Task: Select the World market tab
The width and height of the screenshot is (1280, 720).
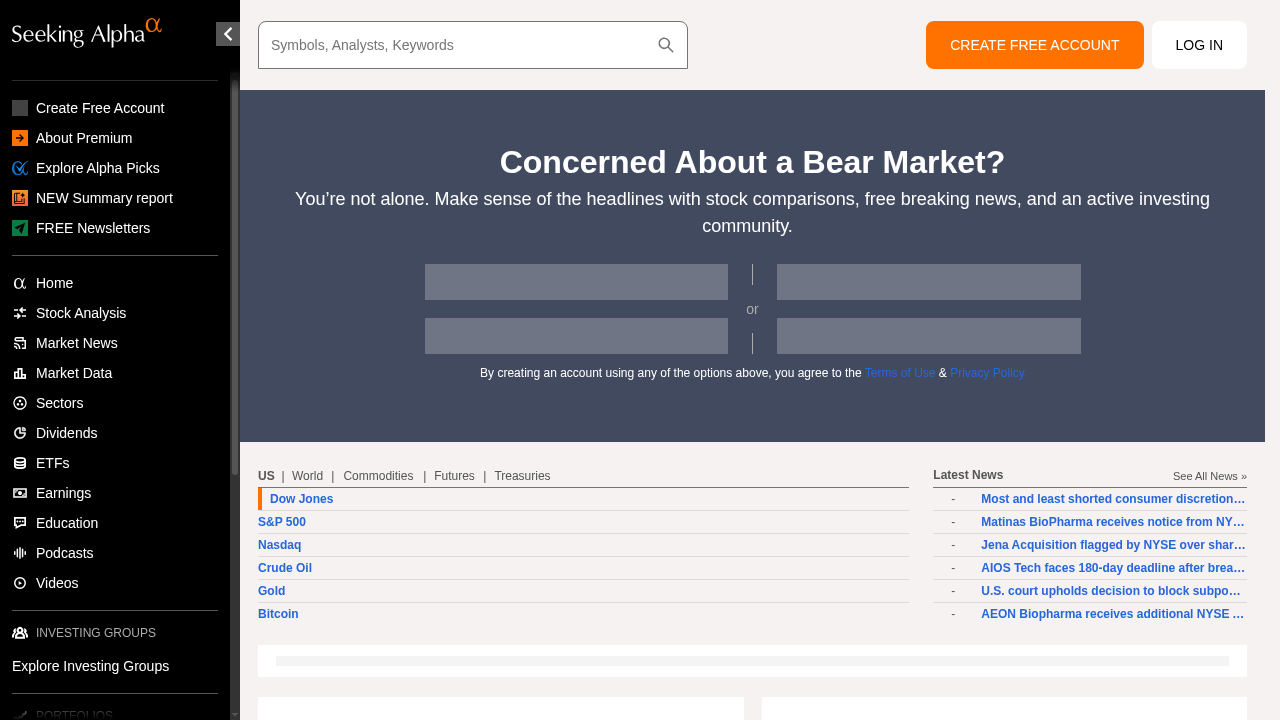Action: (306, 476)
